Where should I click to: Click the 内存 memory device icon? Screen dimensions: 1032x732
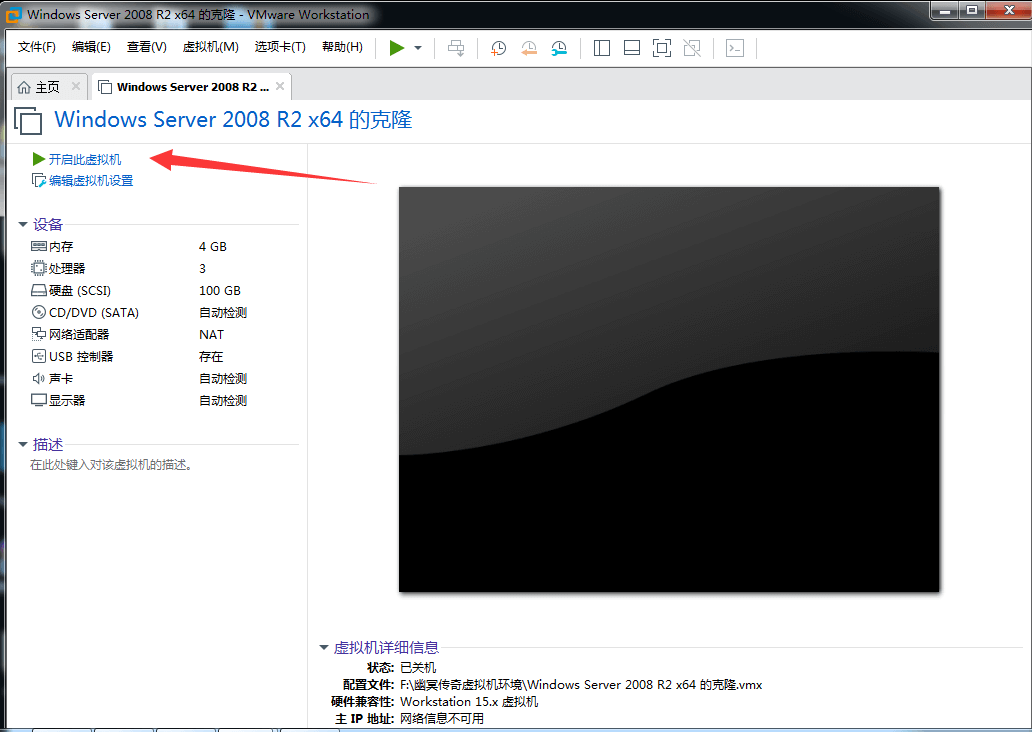(x=39, y=246)
